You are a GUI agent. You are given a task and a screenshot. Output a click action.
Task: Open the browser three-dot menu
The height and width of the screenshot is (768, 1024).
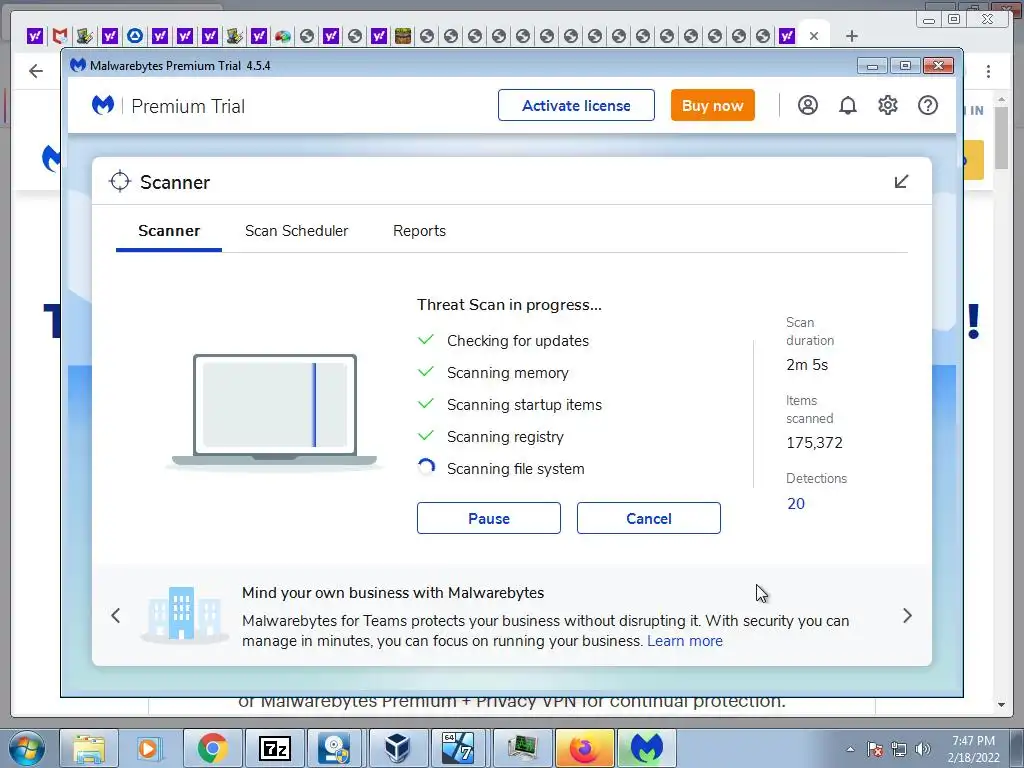988,71
